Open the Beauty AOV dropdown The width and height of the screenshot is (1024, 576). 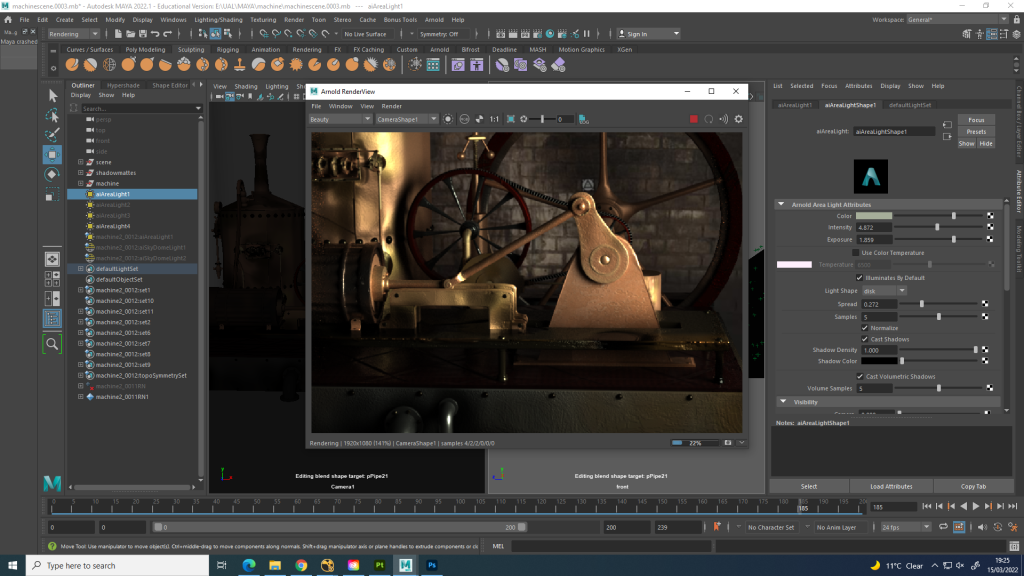pos(339,119)
